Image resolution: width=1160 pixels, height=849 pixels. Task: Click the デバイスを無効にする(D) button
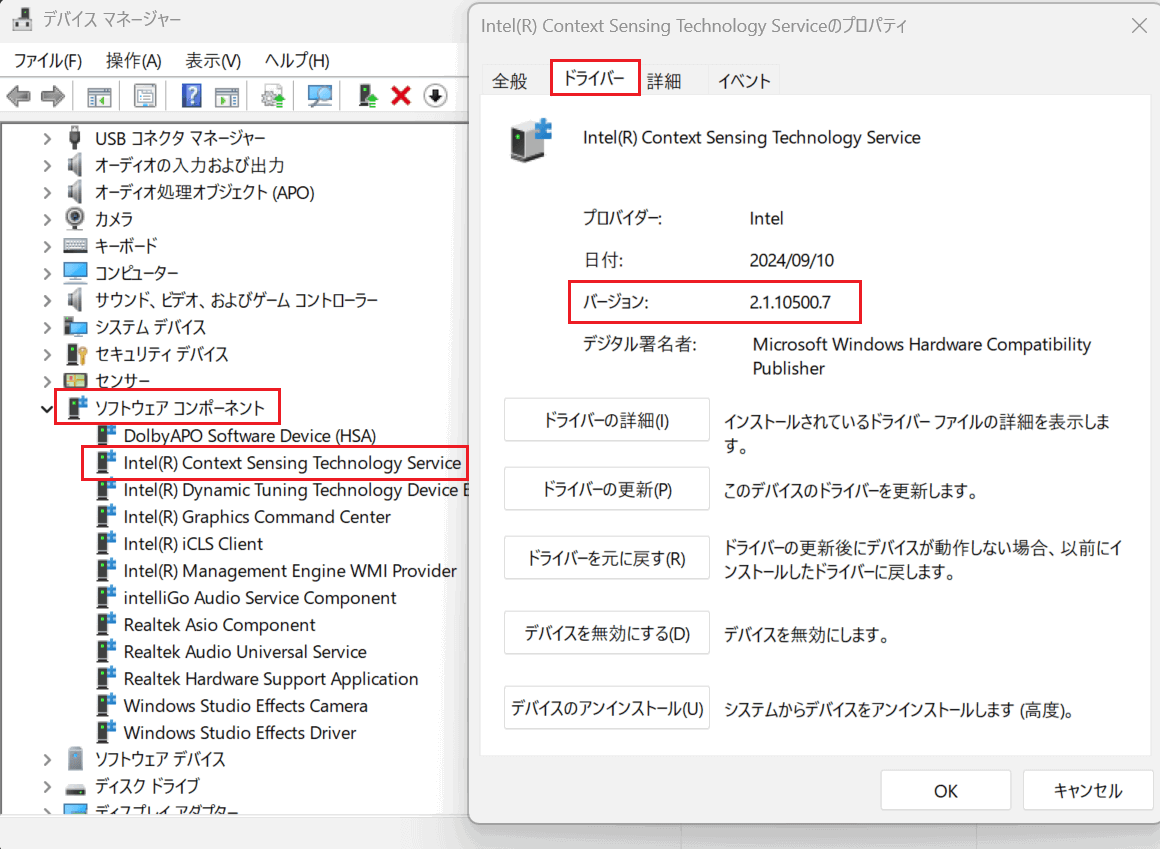pyautogui.click(x=607, y=633)
